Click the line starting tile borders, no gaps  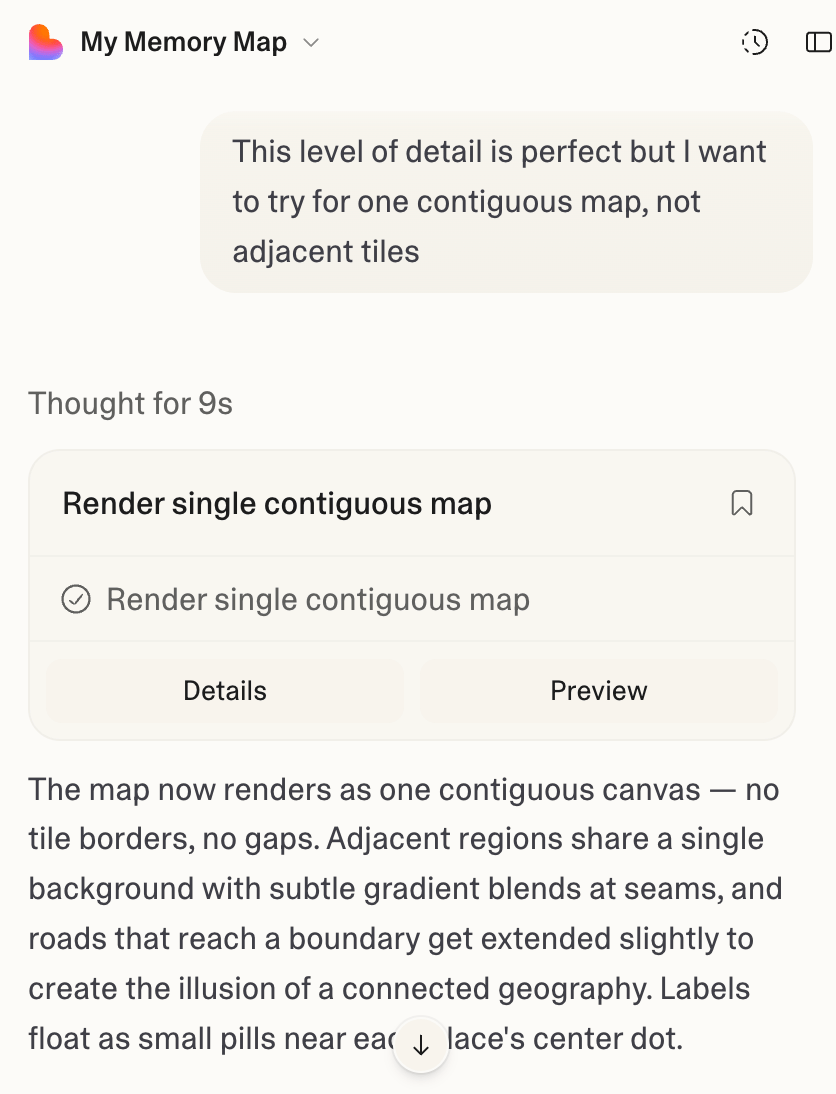coord(396,839)
